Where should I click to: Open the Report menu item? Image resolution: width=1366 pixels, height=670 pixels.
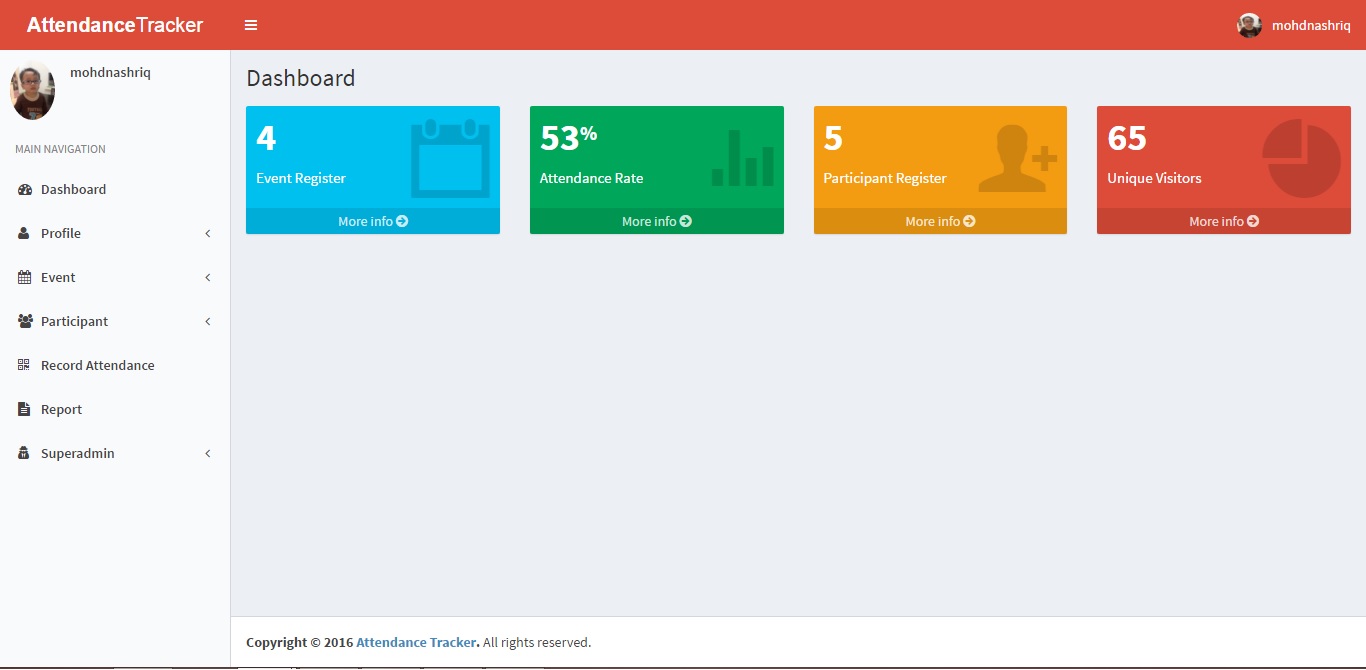click(61, 409)
